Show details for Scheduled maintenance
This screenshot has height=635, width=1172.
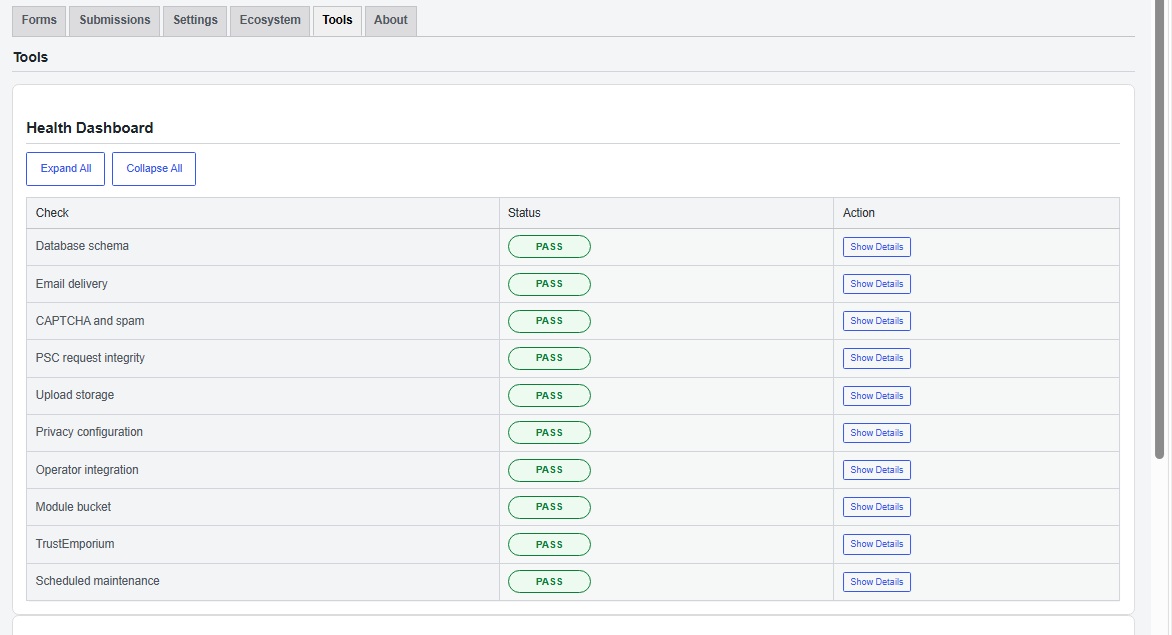pos(877,582)
